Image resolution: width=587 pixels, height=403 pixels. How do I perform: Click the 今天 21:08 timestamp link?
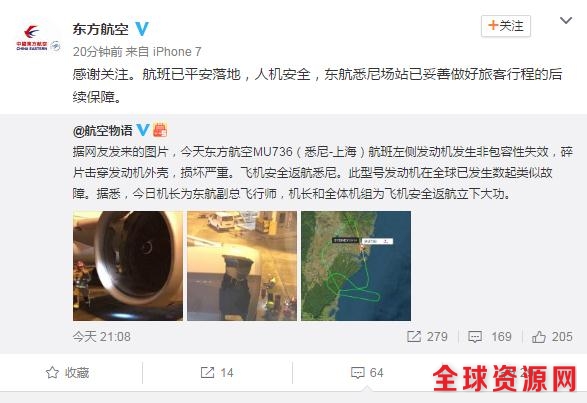pos(102,336)
